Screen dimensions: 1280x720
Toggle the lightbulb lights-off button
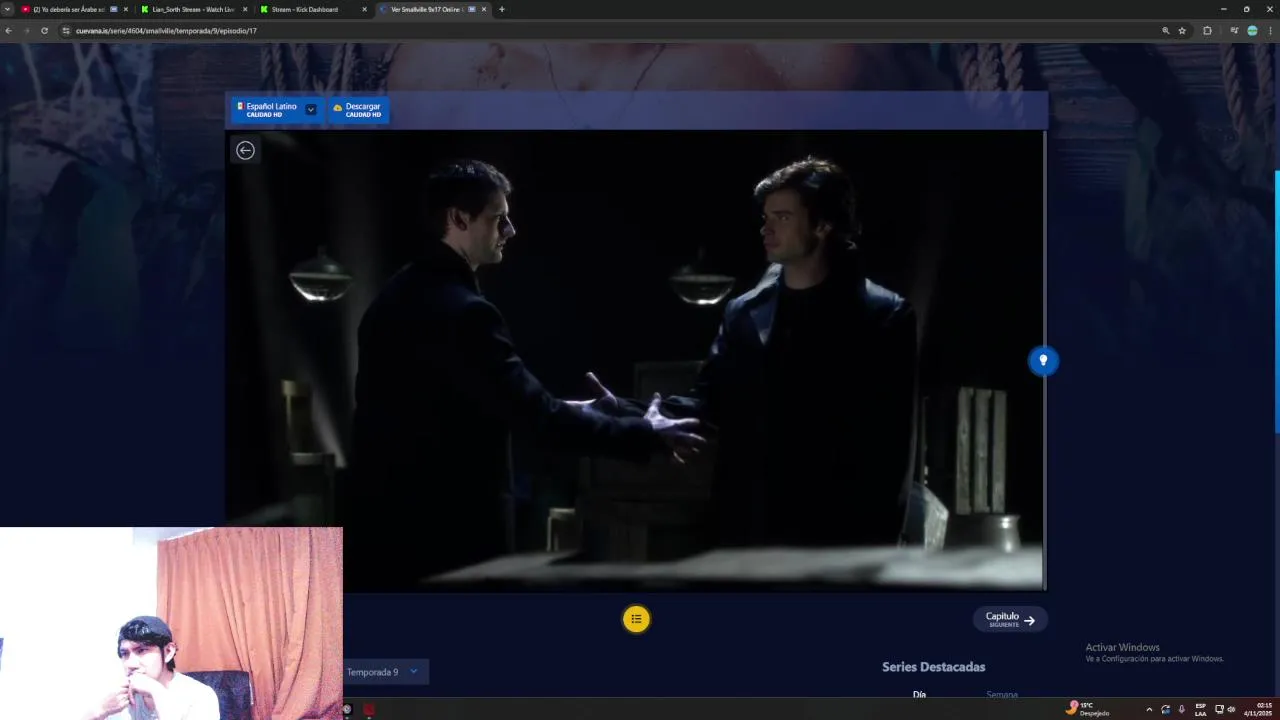(1043, 360)
